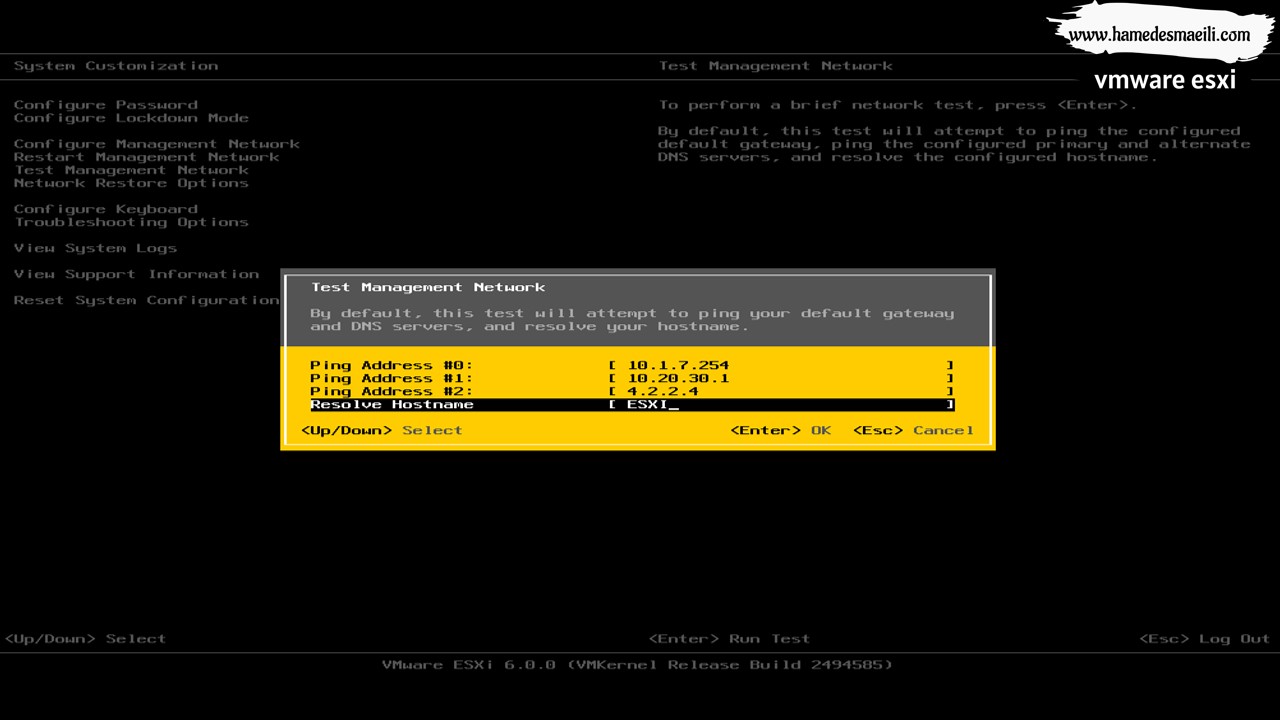Screen dimensions: 1280x720
Task: Click the Ping Address #0 field
Action: pyautogui.click(x=781, y=365)
